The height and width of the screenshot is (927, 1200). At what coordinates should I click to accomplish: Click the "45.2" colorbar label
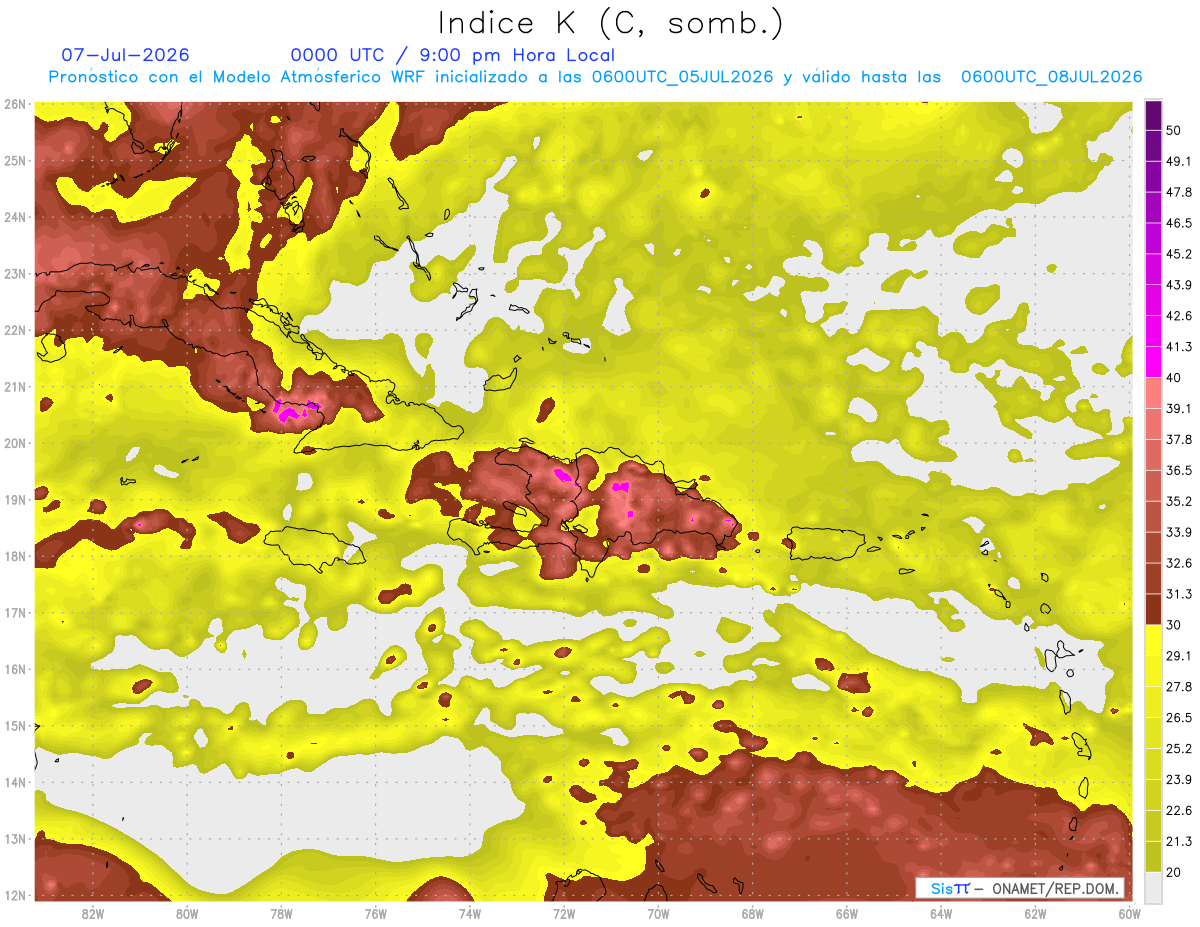coord(1178,254)
